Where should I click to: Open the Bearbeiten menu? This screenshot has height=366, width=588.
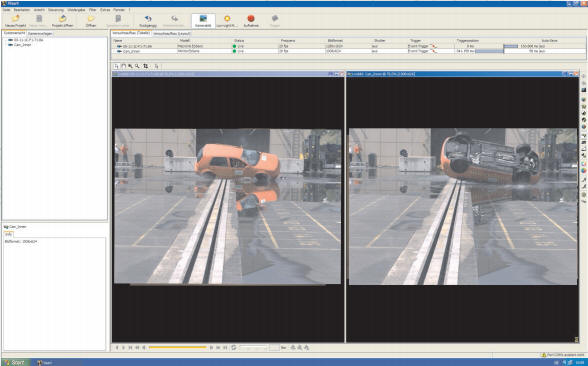[x=22, y=10]
